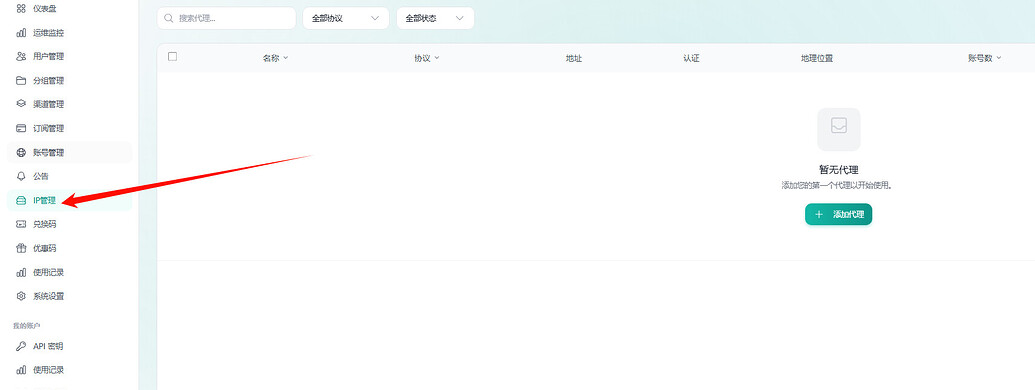The image size is (1035, 390).
Task: Click the 地理位置 column header
Action: point(817,58)
